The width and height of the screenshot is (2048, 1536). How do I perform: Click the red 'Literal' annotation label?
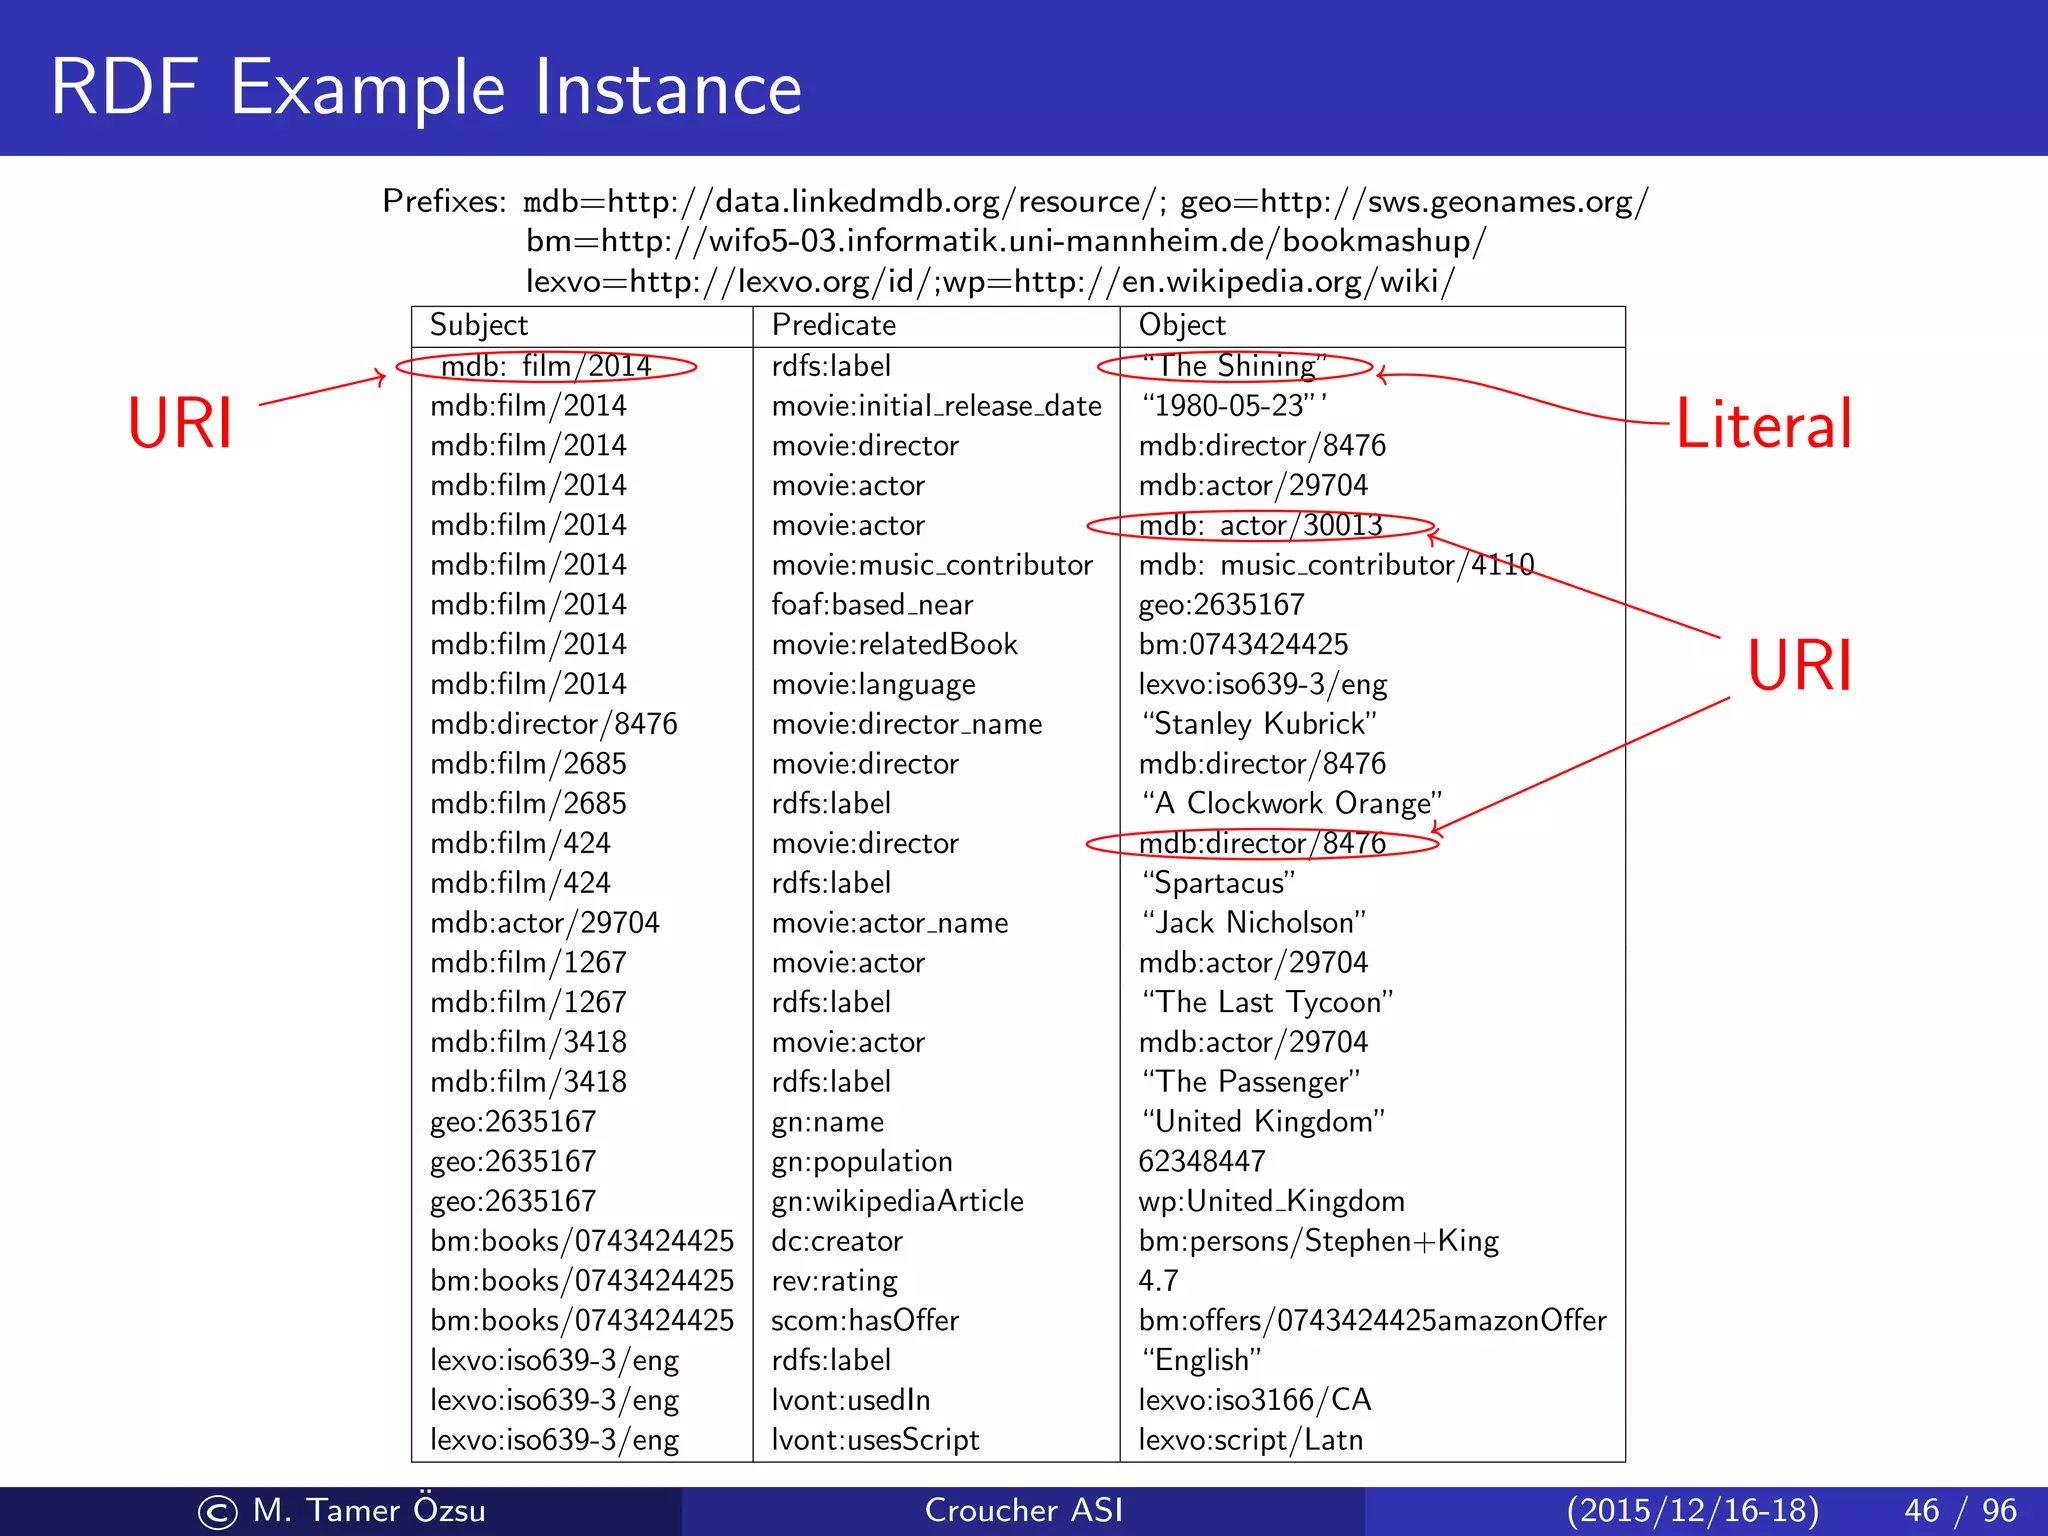[1763, 423]
